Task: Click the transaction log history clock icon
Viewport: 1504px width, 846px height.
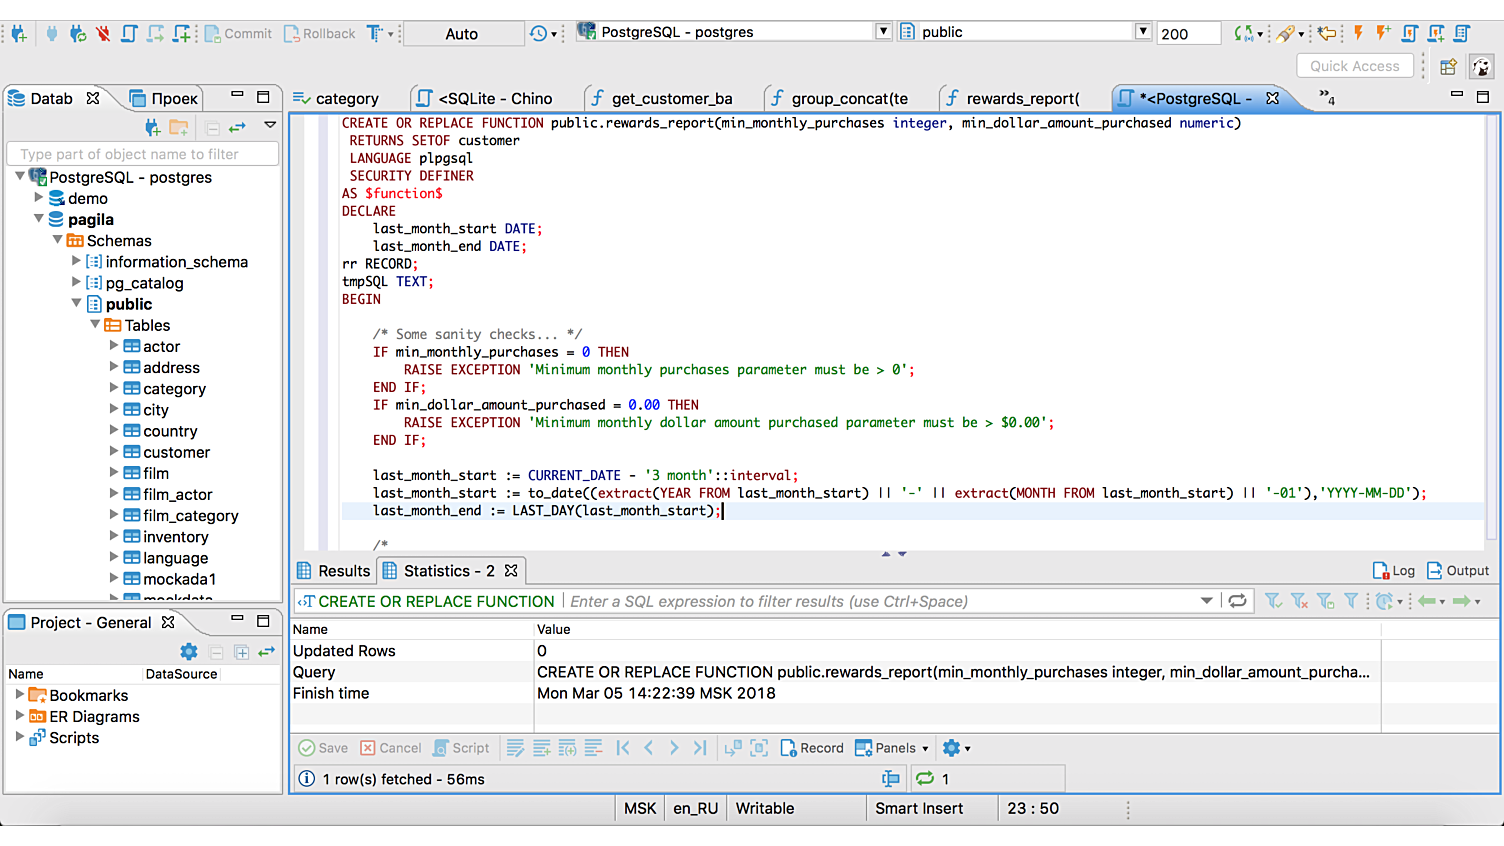Action: pos(539,33)
